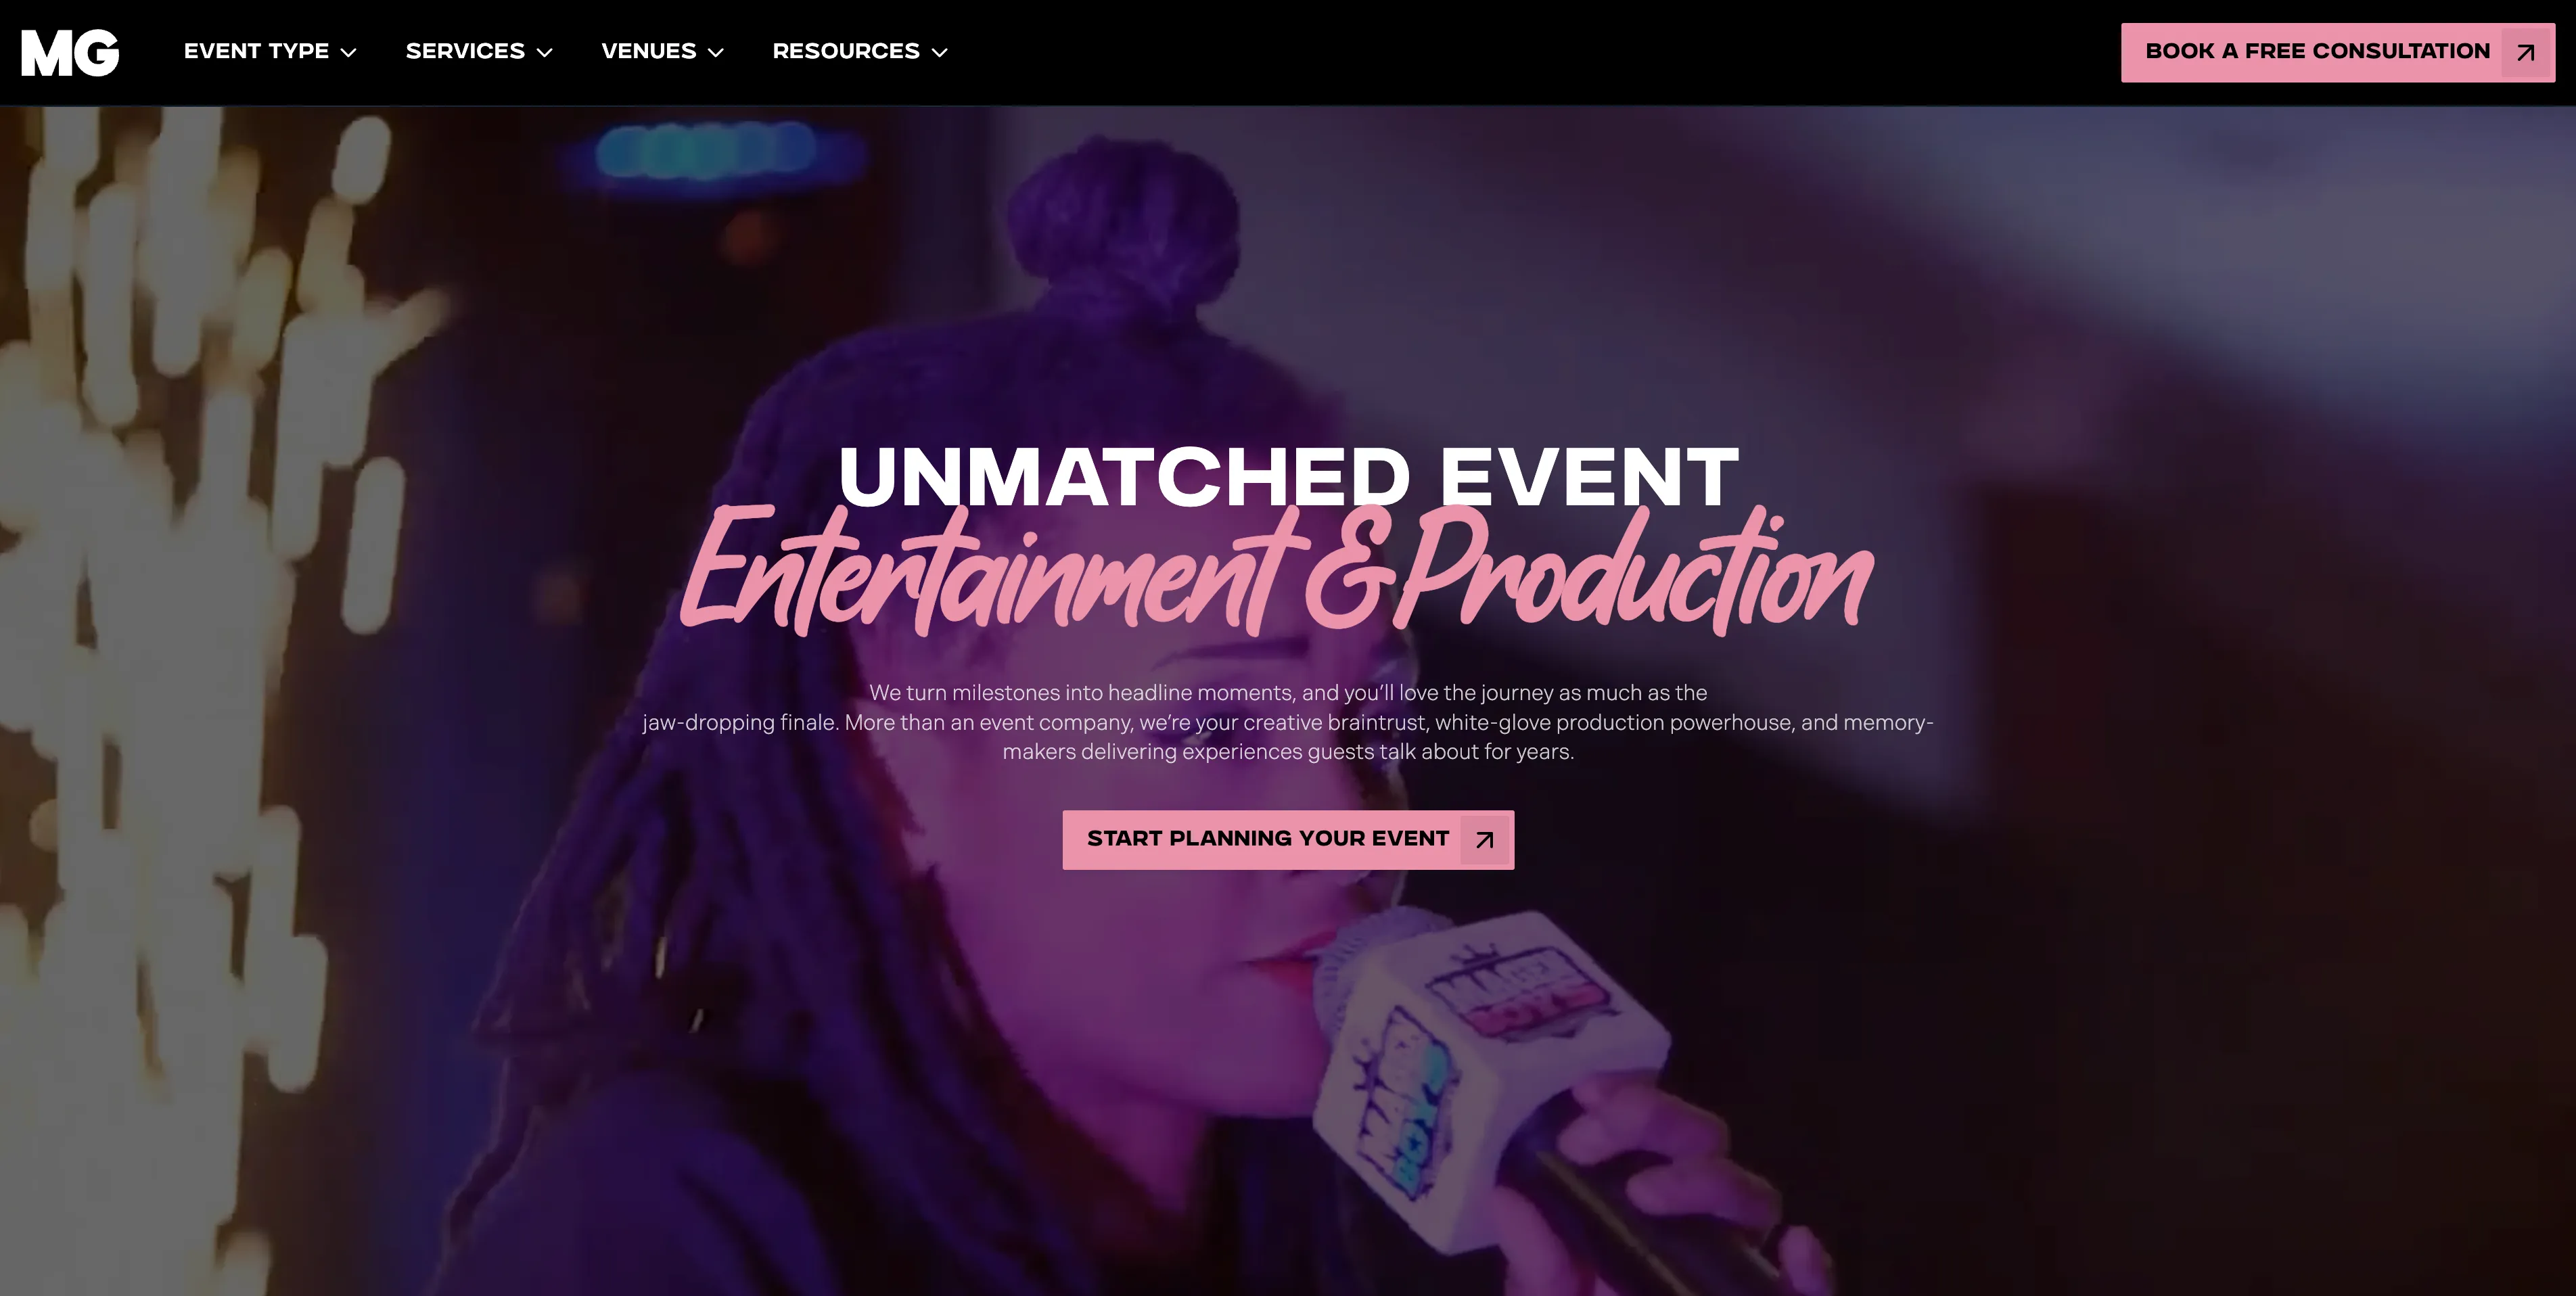The height and width of the screenshot is (1296, 2576).
Task: Click the singer's hair bun in the hero video
Action: pyautogui.click(x=1120, y=215)
